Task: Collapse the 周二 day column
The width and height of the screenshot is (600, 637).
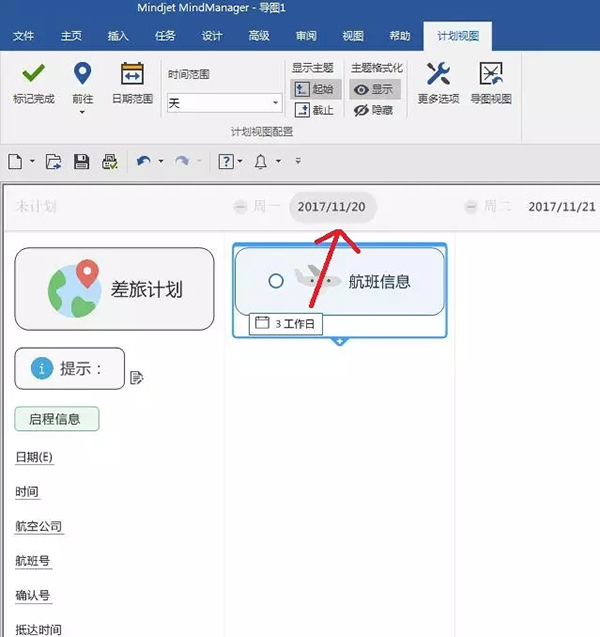Action: (x=471, y=207)
